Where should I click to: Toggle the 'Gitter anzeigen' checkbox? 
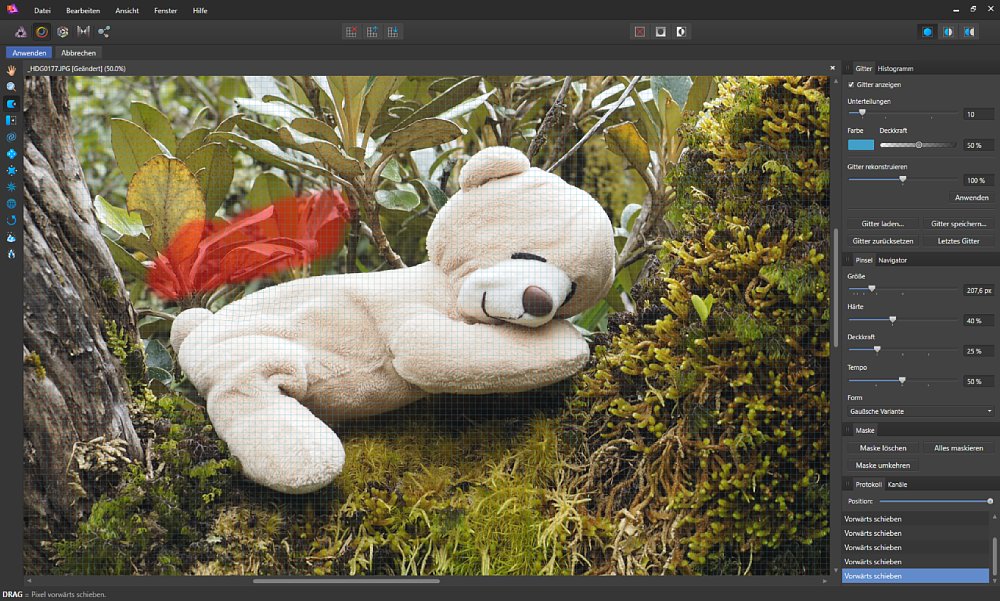851,84
